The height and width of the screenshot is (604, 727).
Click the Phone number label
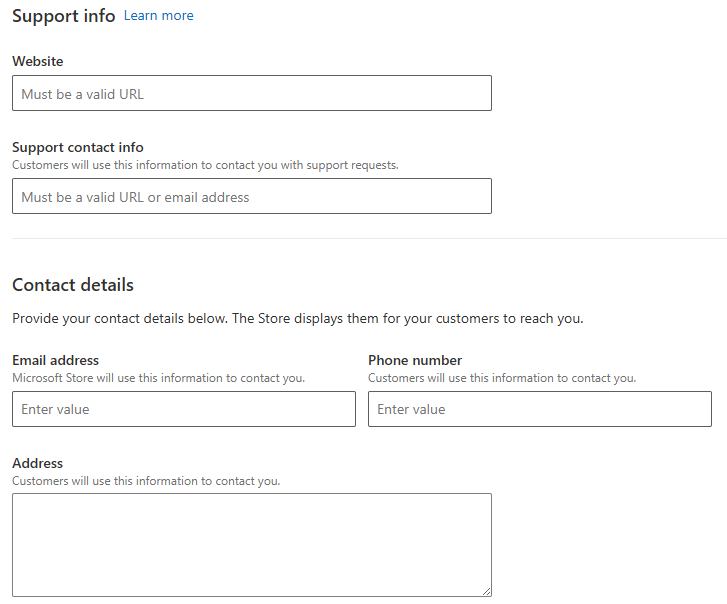pyautogui.click(x=415, y=360)
